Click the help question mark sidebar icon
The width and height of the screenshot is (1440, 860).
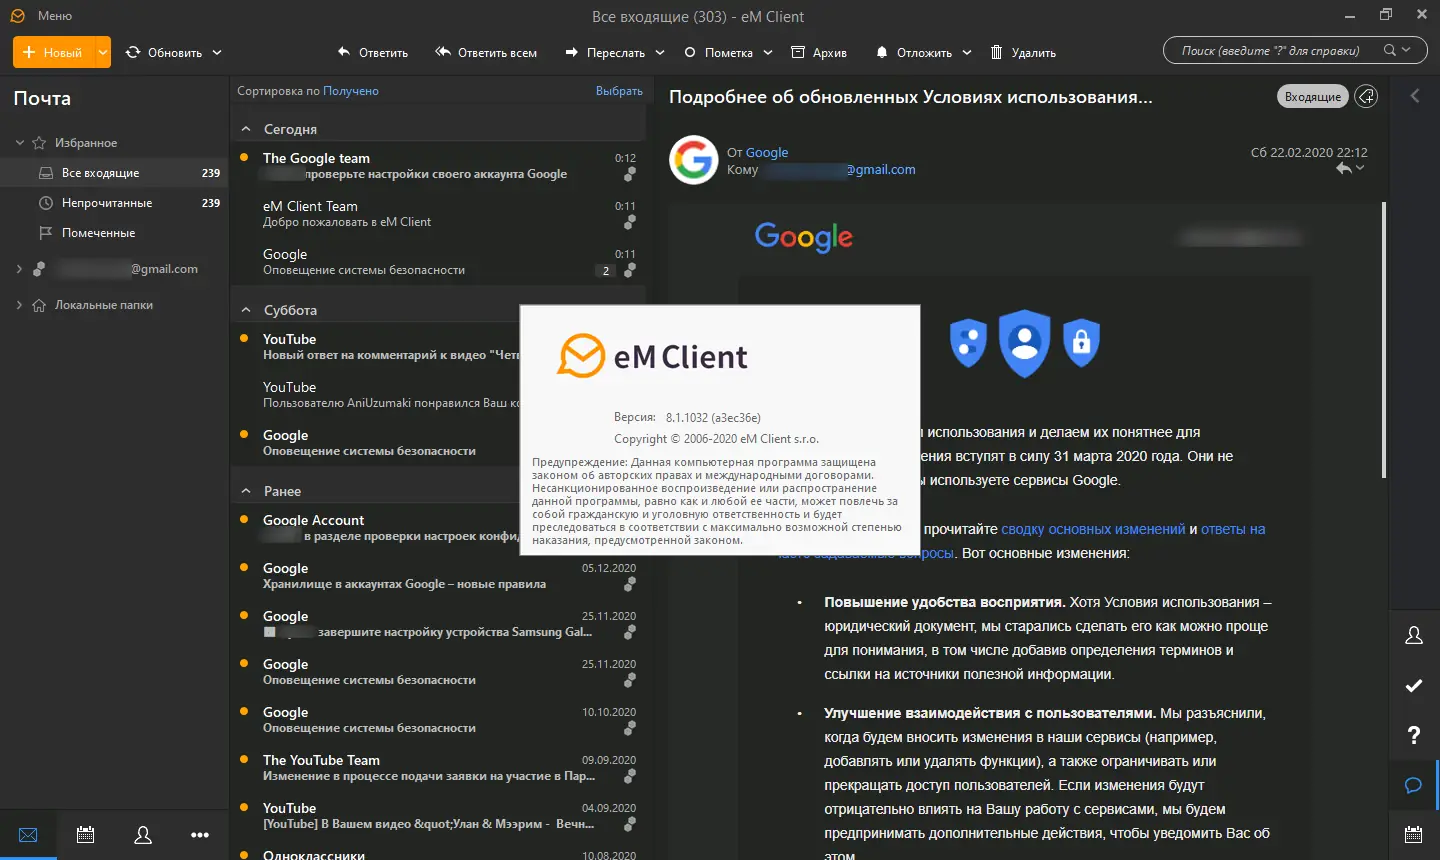[1414, 736]
